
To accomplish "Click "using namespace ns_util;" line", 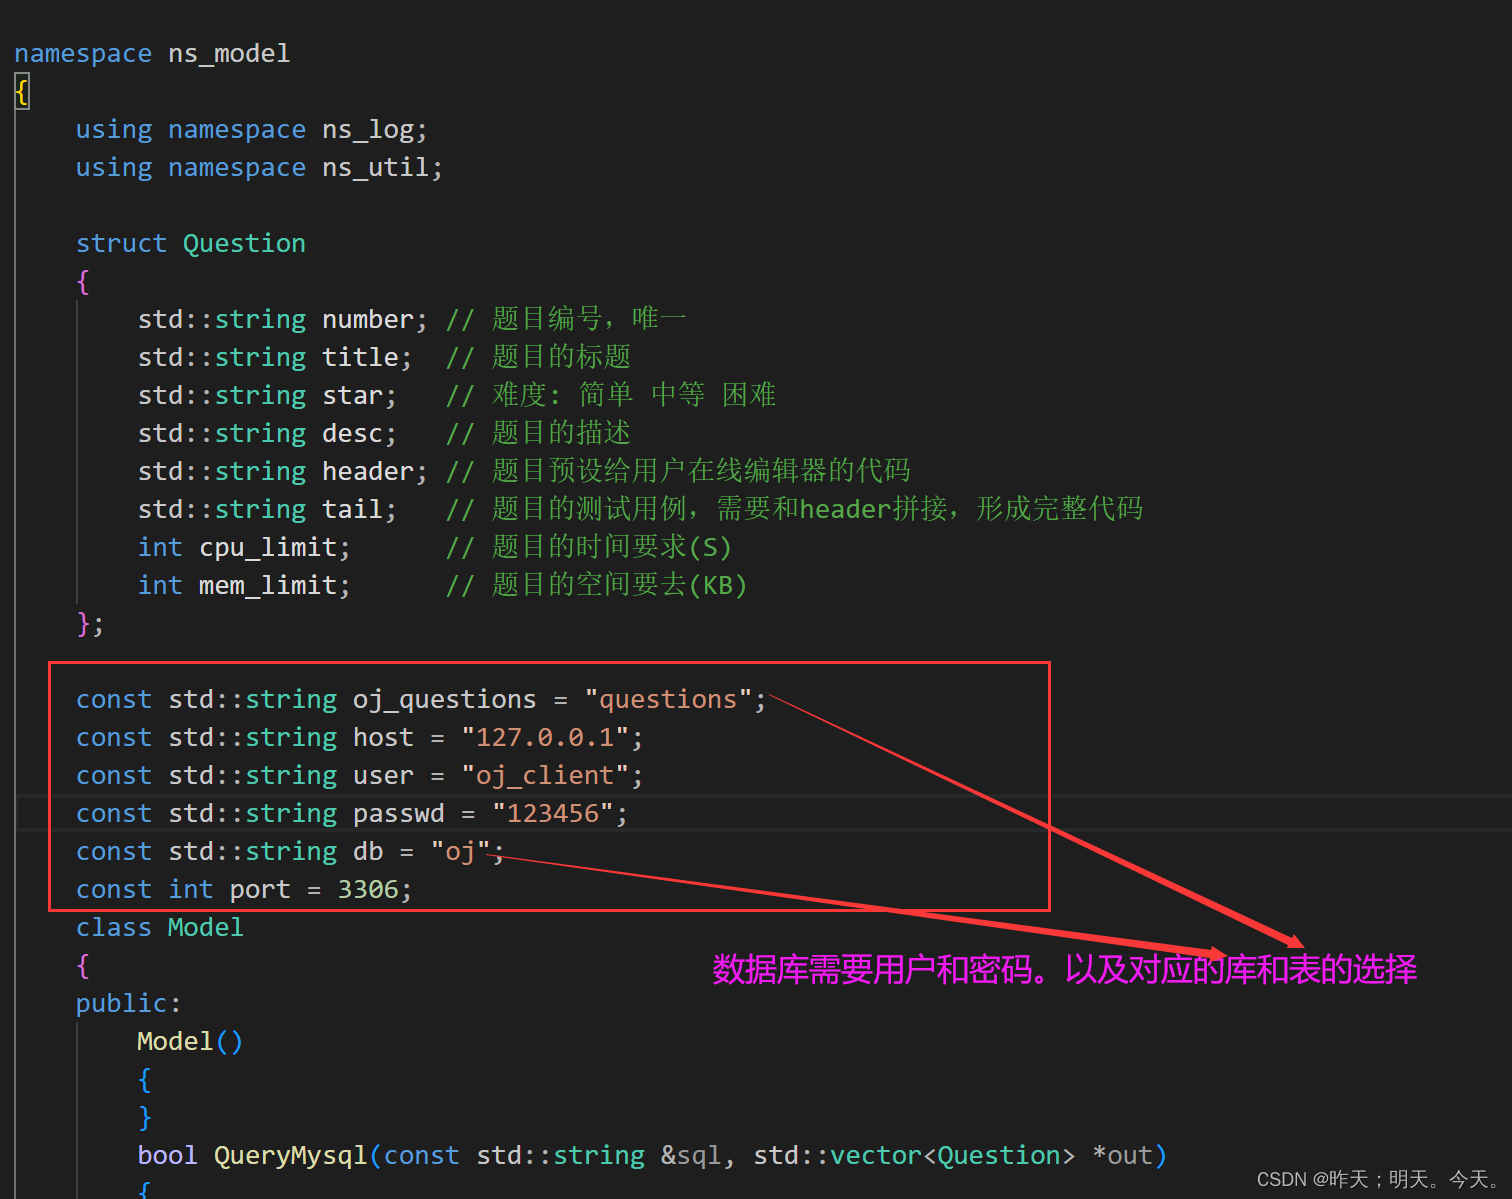I will [259, 168].
